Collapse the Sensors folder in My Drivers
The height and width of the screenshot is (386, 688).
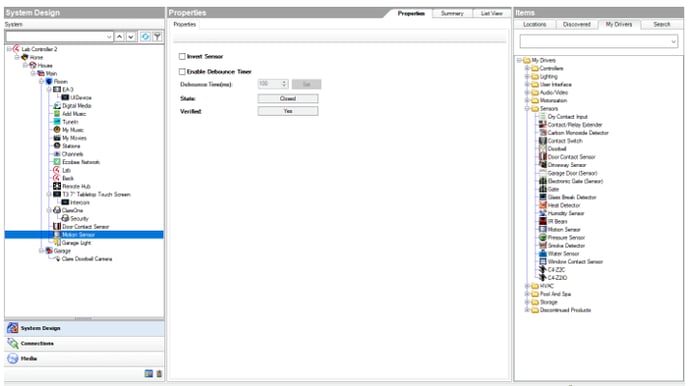click(527, 108)
